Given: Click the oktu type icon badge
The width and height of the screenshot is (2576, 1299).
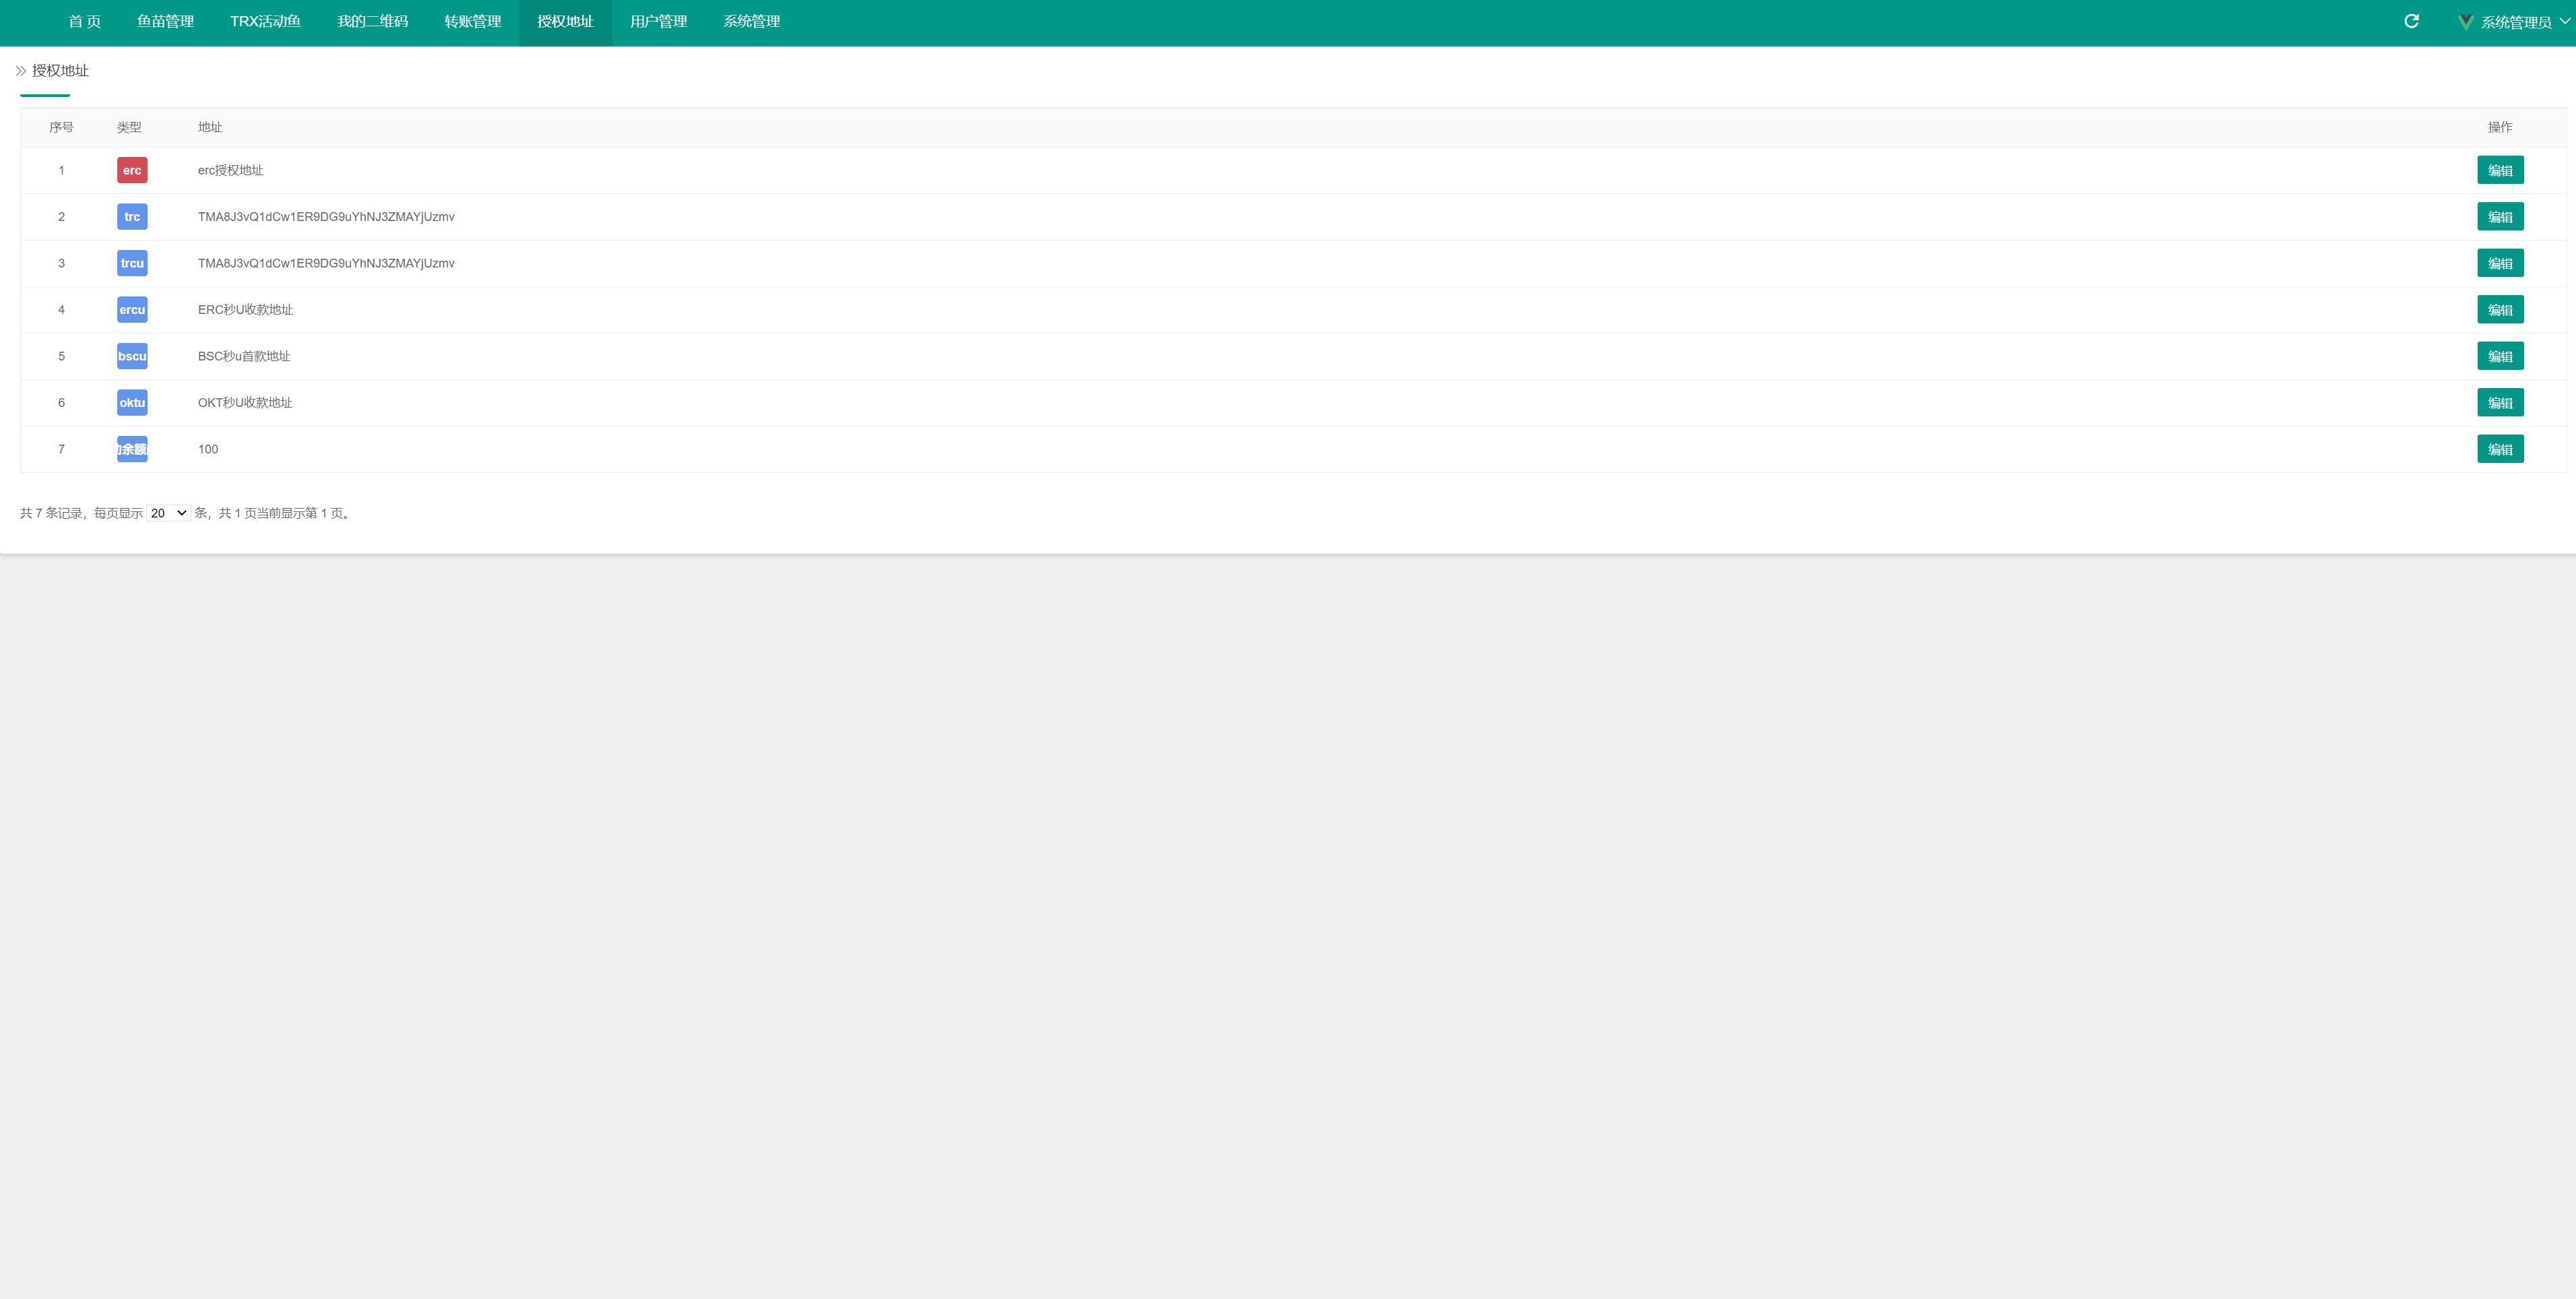Looking at the screenshot, I should [x=131, y=403].
